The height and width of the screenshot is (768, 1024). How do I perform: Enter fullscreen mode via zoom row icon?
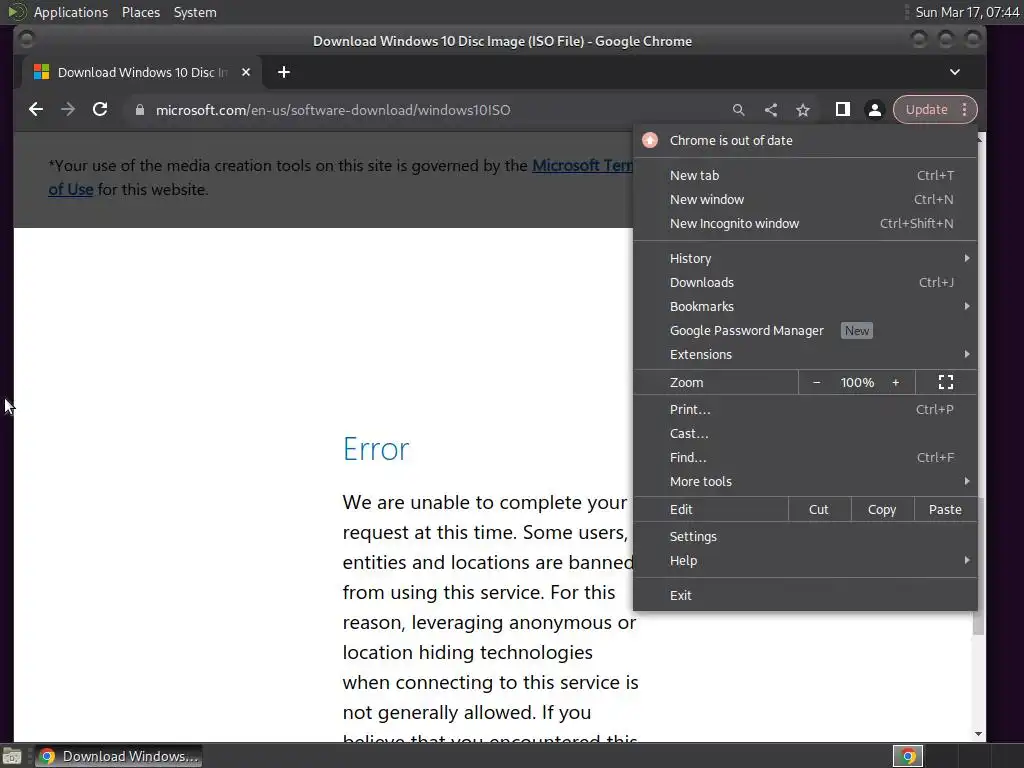tap(946, 383)
